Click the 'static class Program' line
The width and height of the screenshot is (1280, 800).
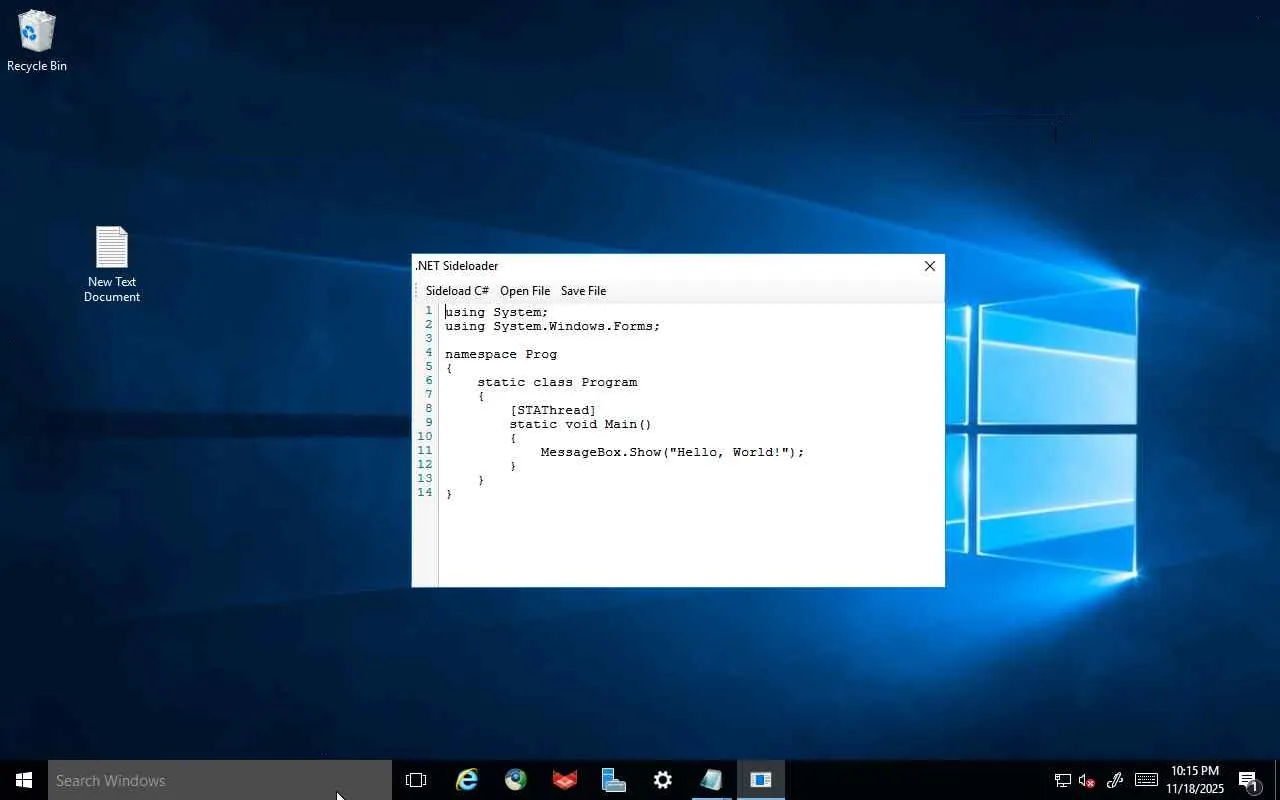tap(557, 382)
